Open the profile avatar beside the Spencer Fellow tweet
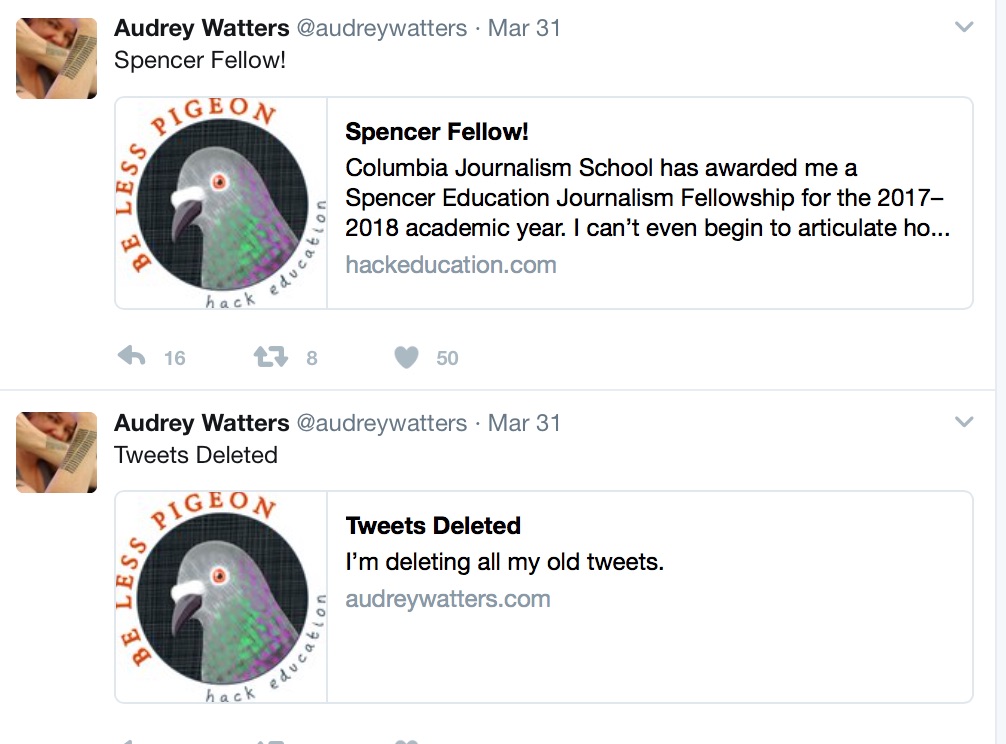 point(57,58)
